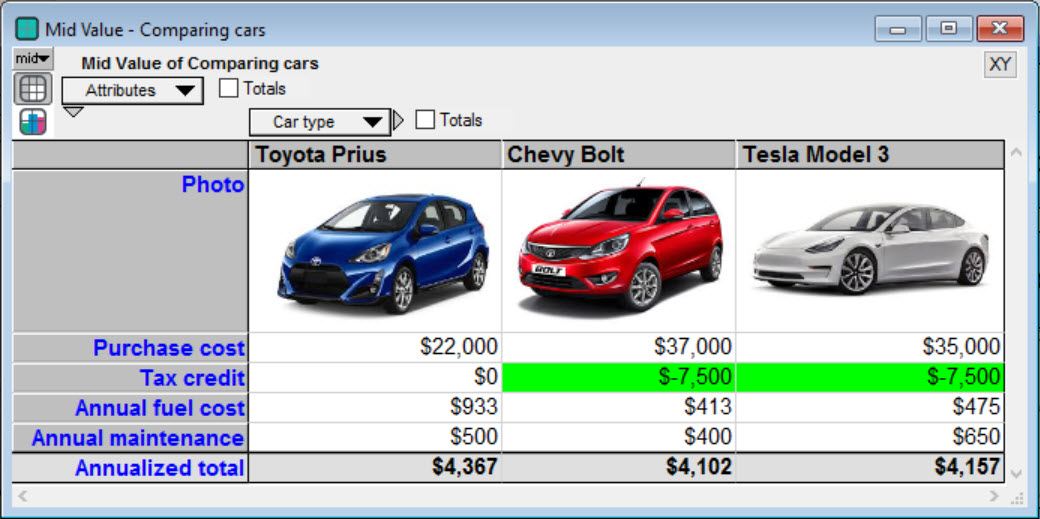Open the Car type column index dropdown

click(x=319, y=122)
